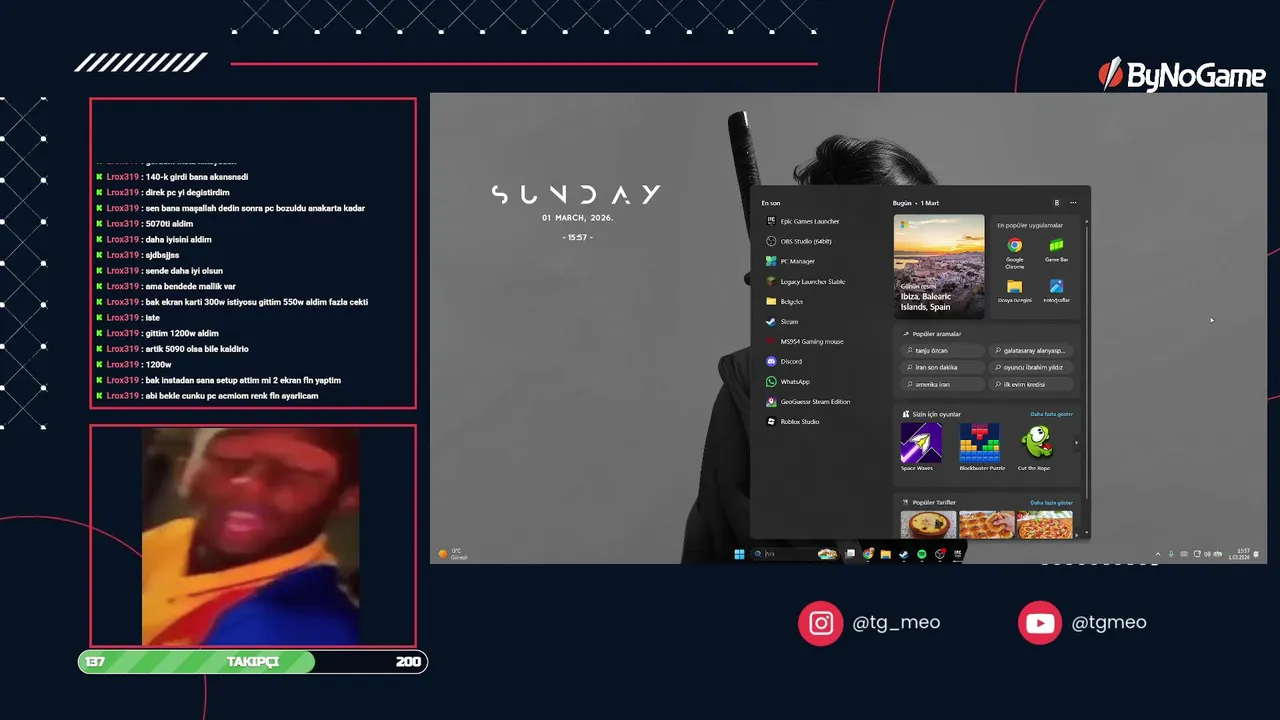
Task: Open the Space Waves game tile
Action: (921, 447)
